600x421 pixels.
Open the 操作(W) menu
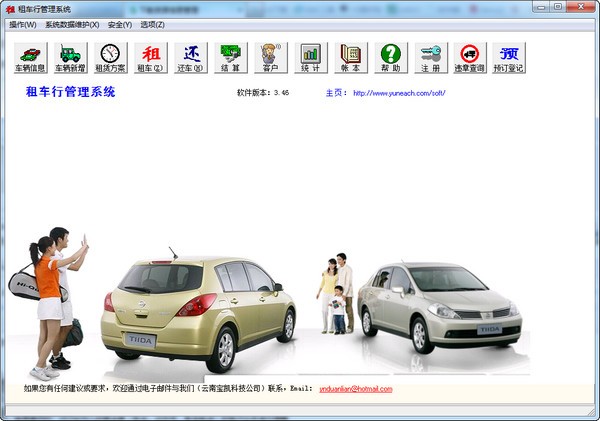click(22, 24)
